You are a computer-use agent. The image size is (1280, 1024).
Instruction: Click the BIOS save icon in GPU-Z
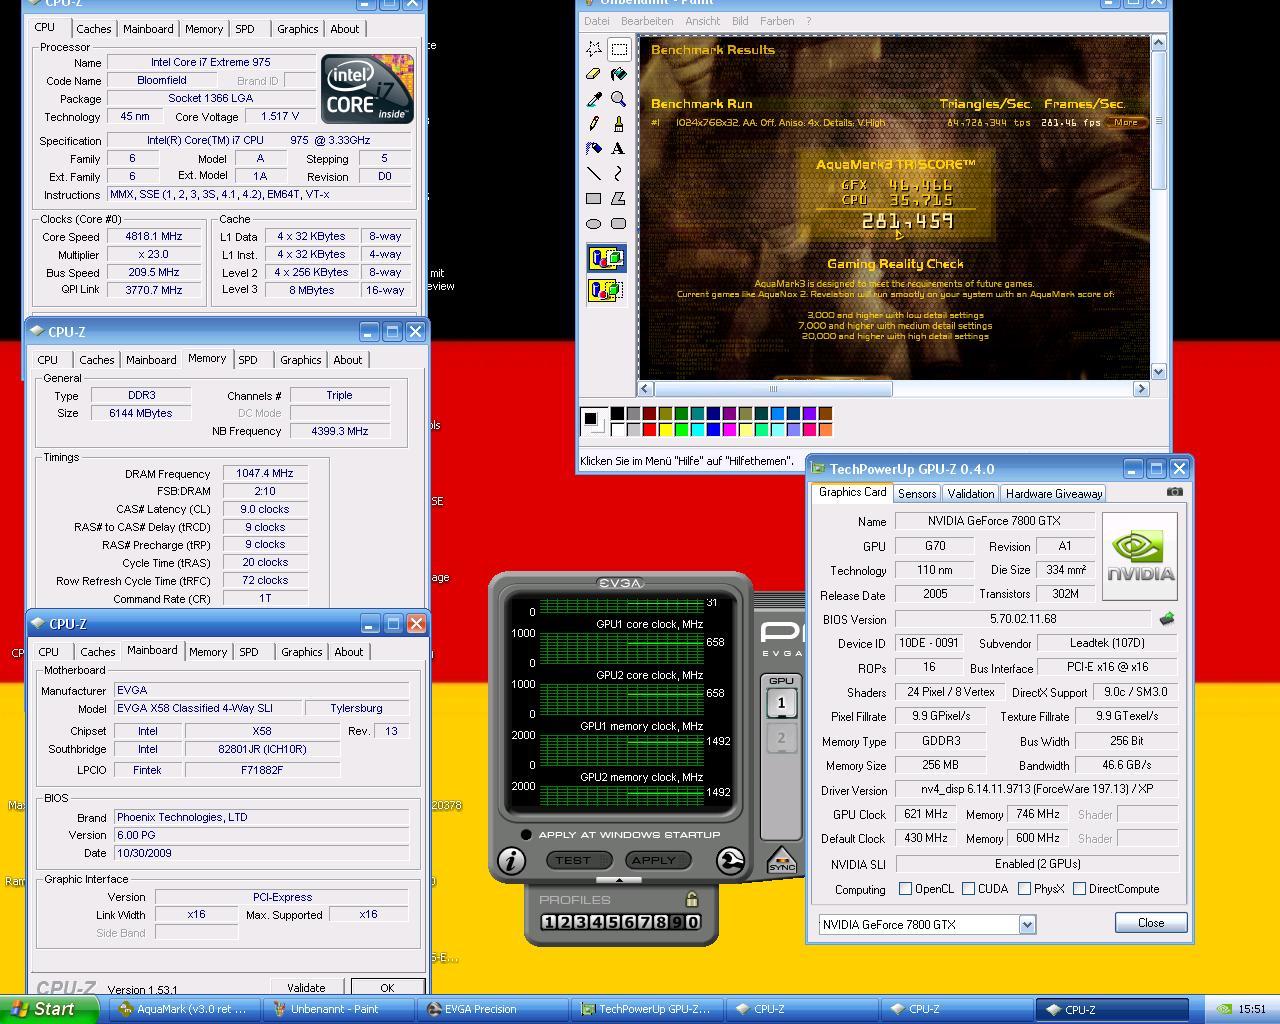coord(1166,619)
